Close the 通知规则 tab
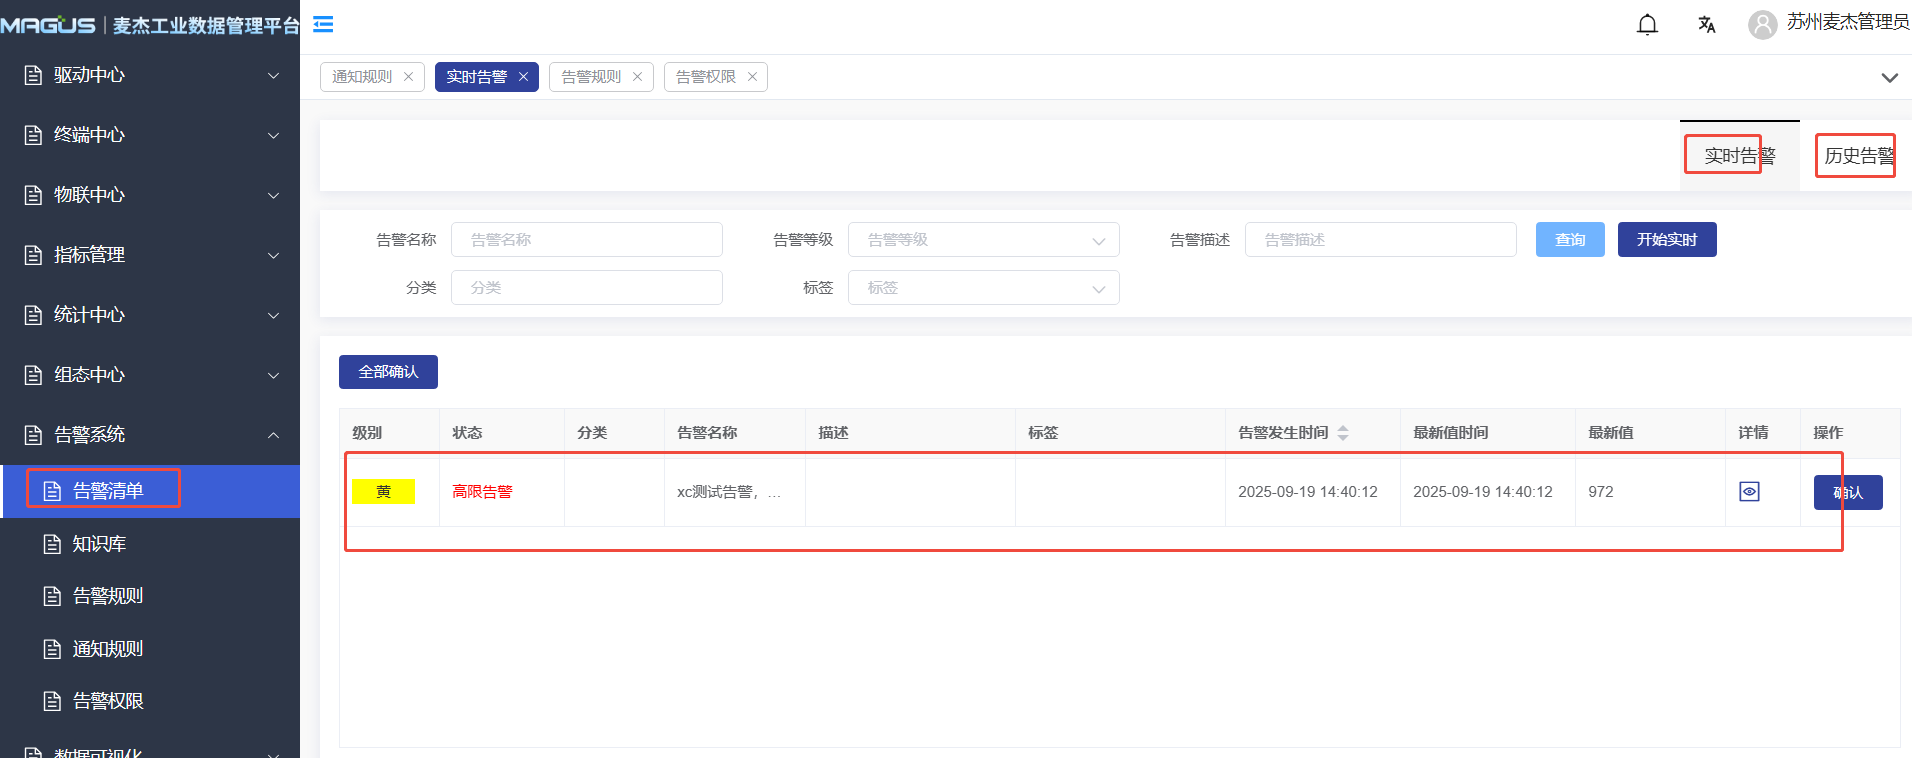 click(408, 77)
